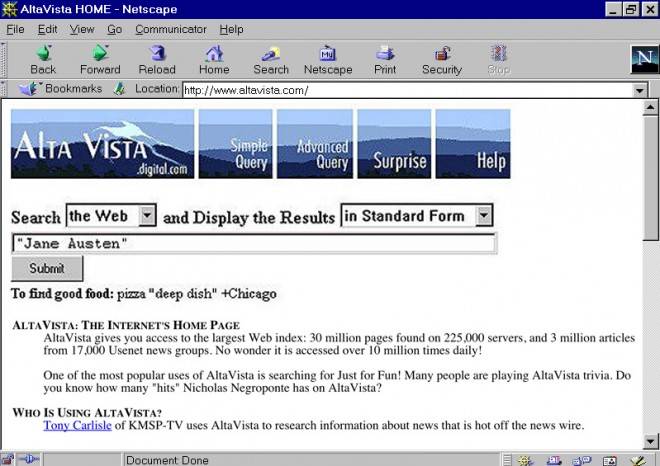
Task: Click the Submit search button
Action: tap(47, 268)
